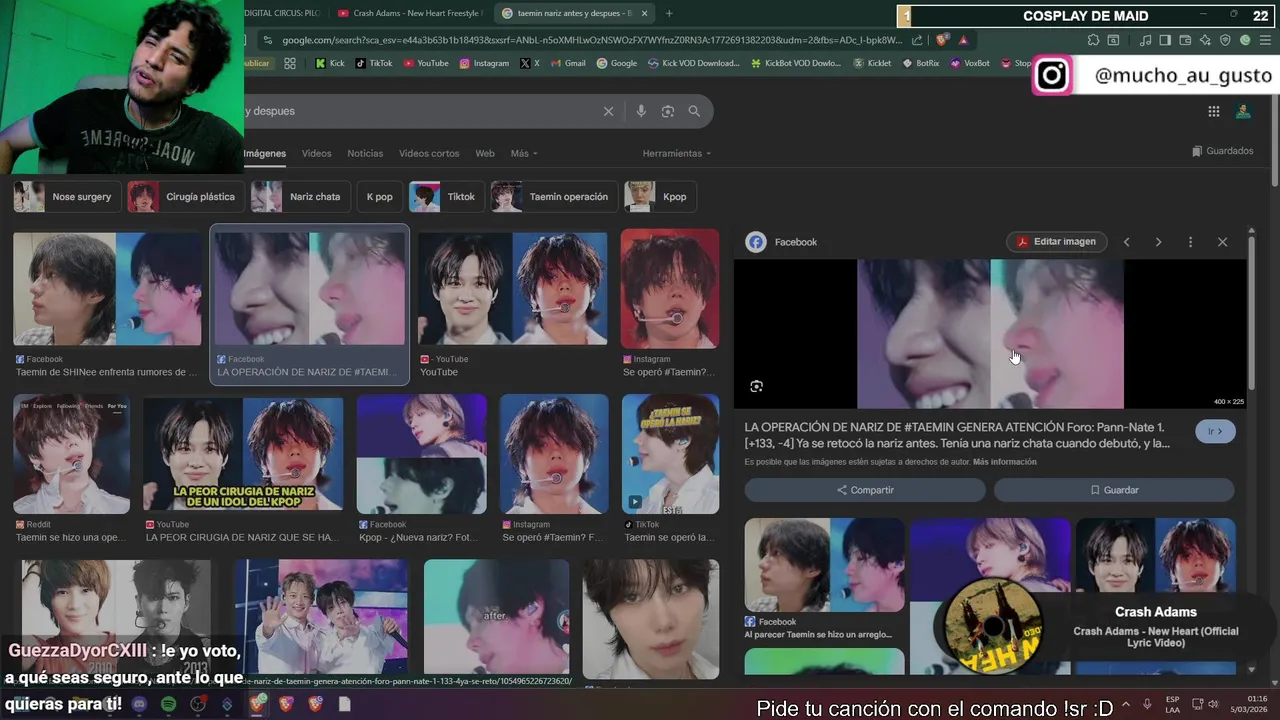Select the Taemin operación filter chip

pos(553,197)
